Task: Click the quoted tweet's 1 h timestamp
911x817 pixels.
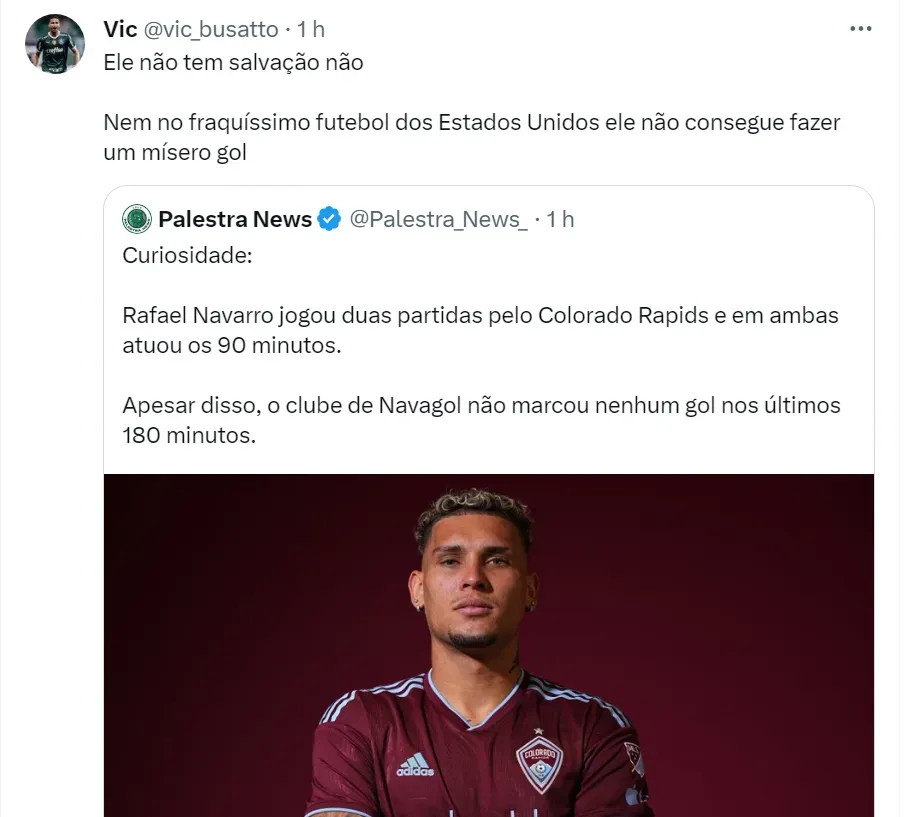Action: pyautogui.click(x=560, y=219)
